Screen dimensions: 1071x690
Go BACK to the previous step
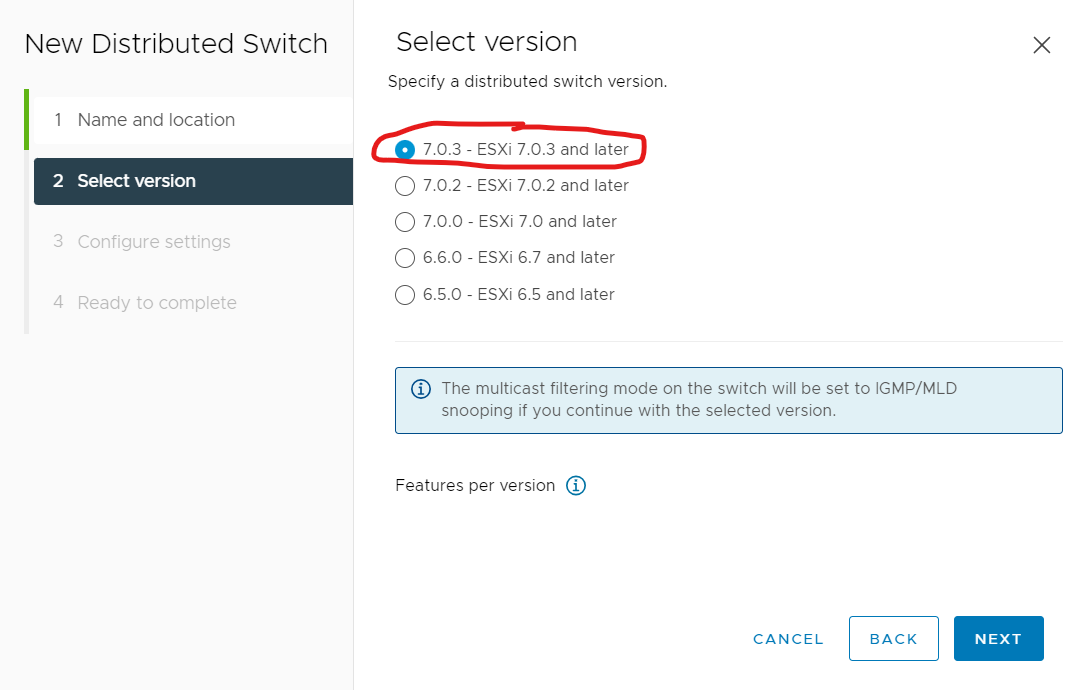click(893, 639)
